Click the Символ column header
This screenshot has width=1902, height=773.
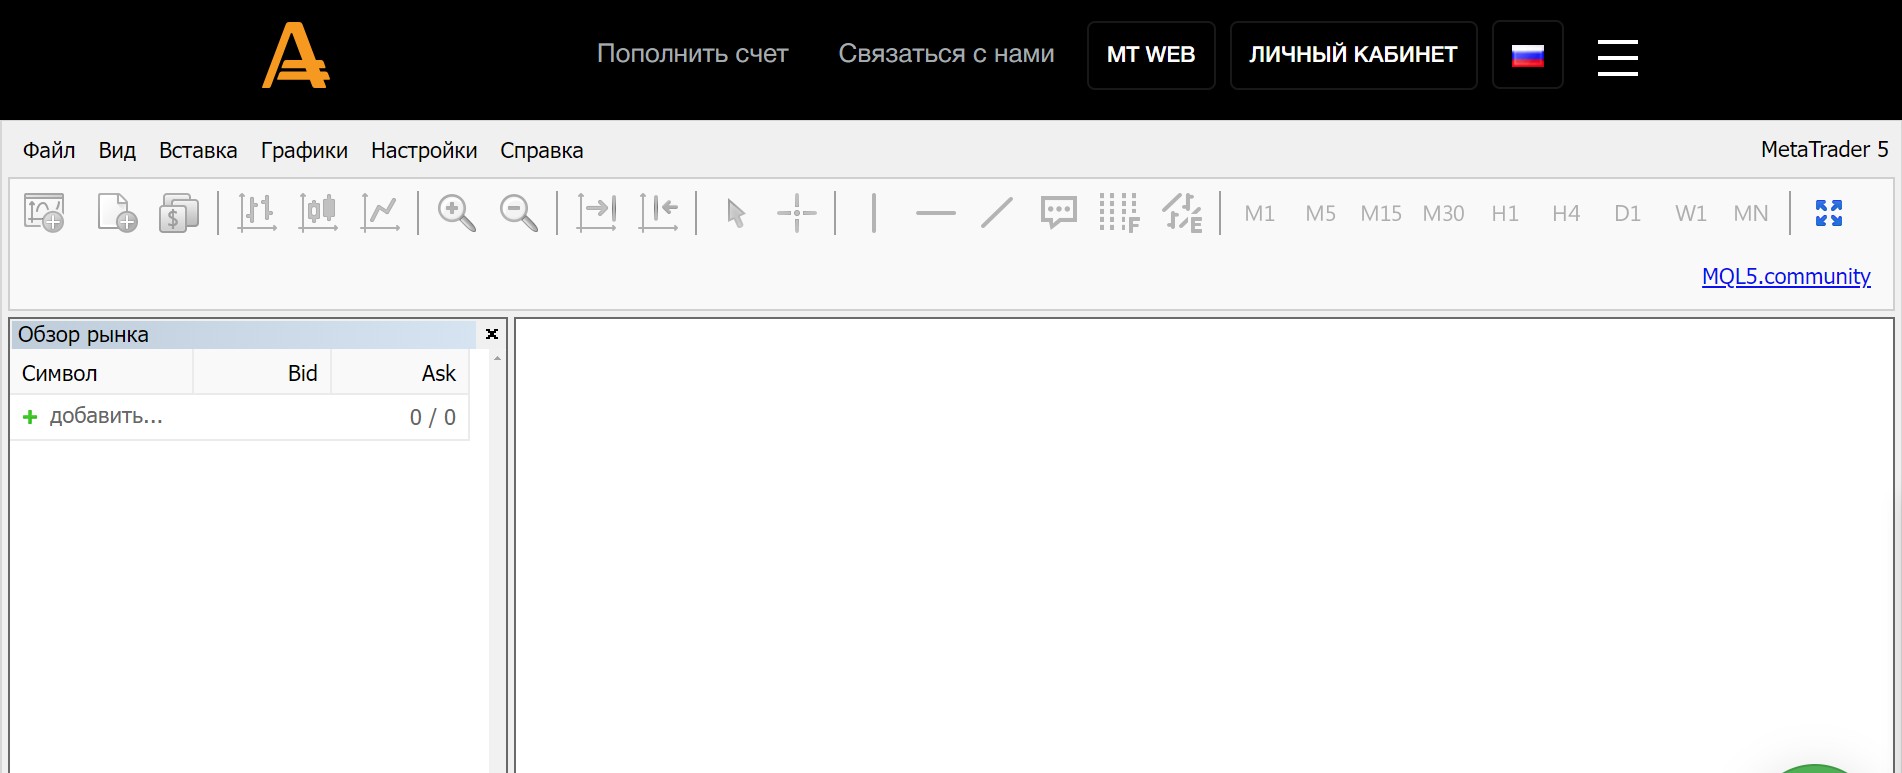pyautogui.click(x=102, y=373)
